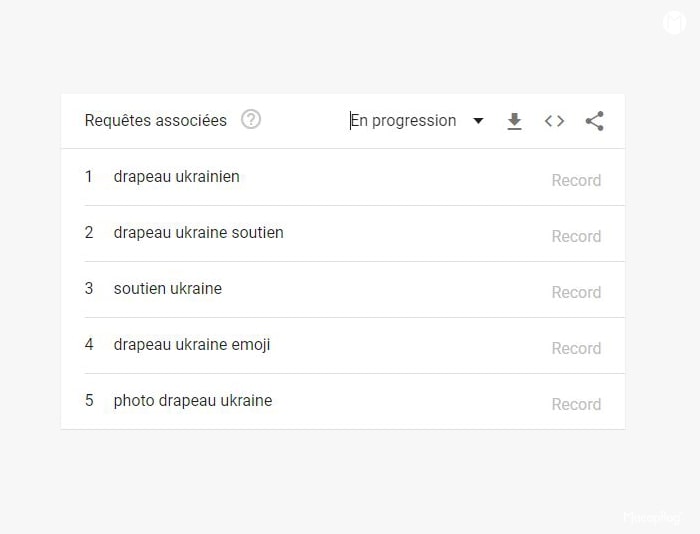Share the related queries widget
Image resolution: width=700 pixels, height=534 pixels.
(x=594, y=121)
